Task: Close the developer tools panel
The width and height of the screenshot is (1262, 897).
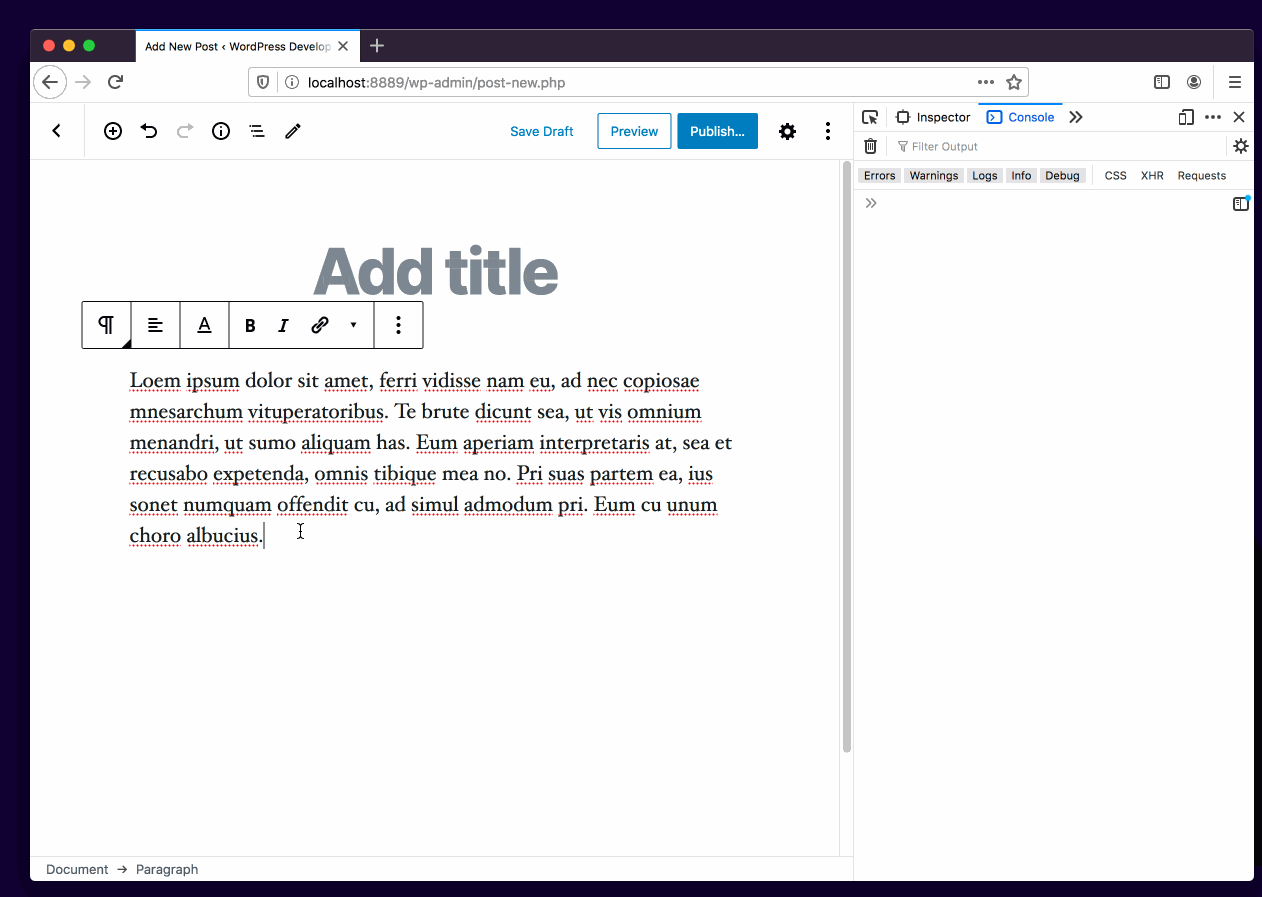Action: click(1239, 117)
